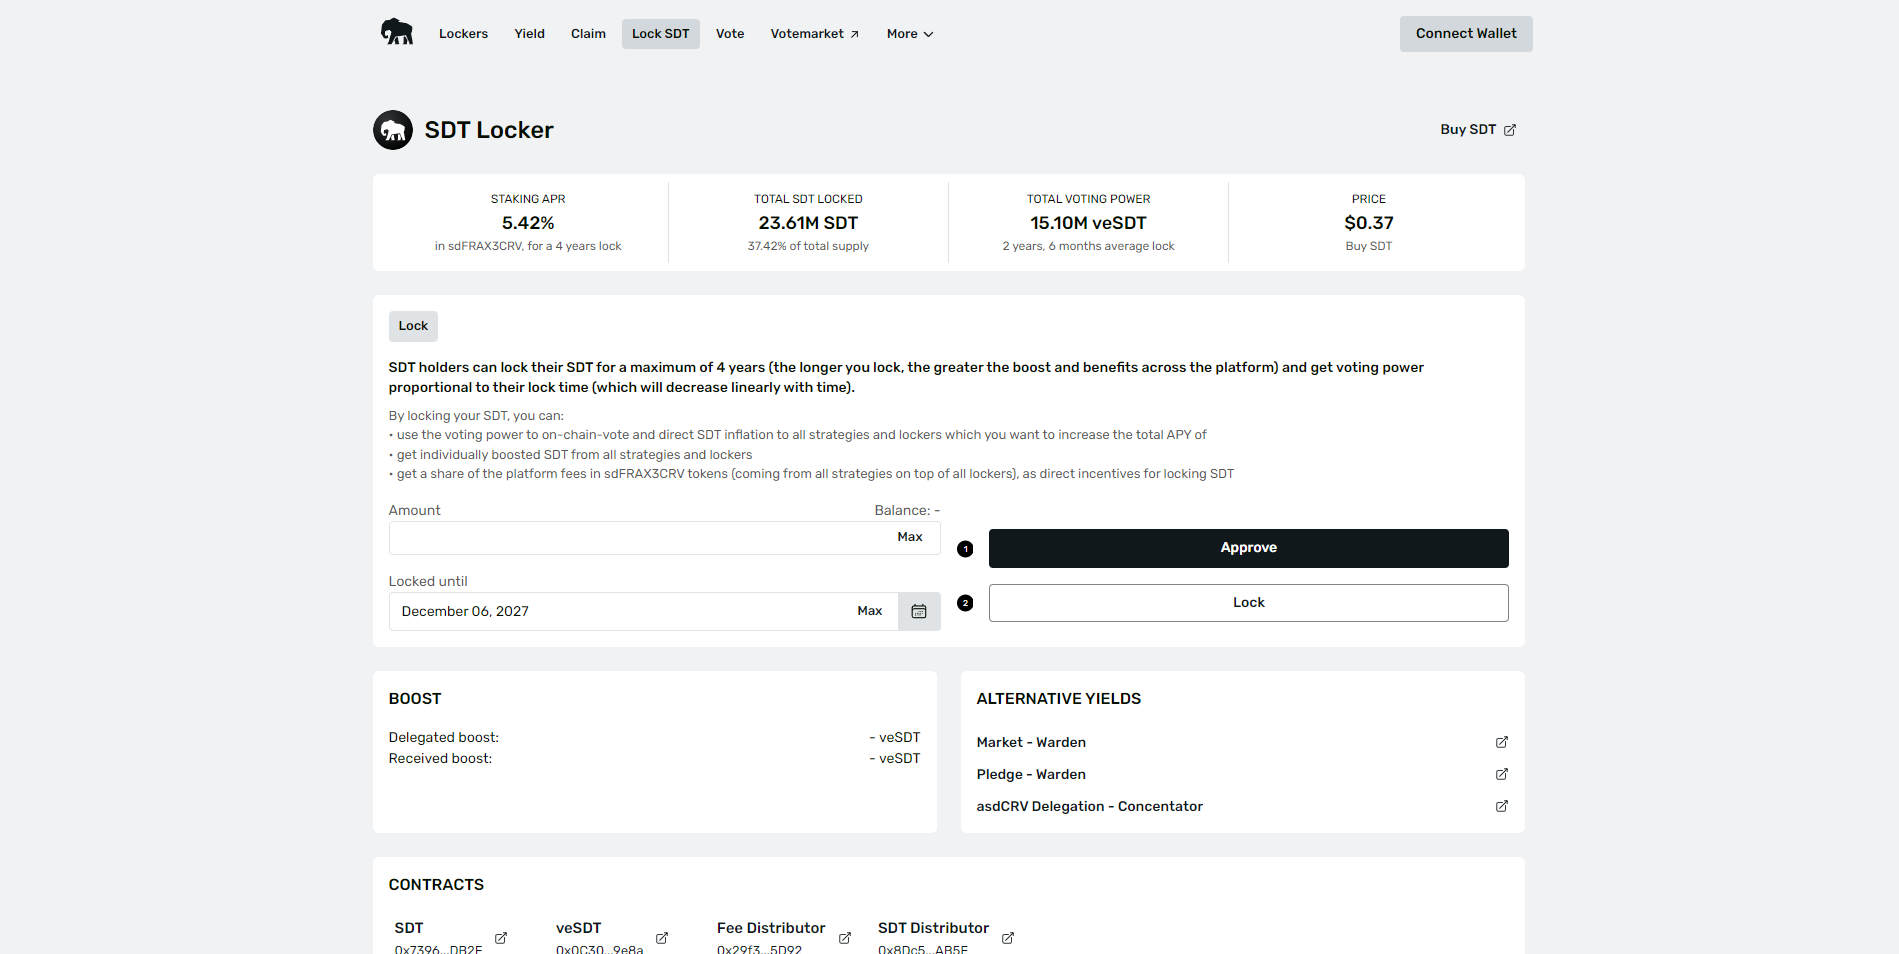The image size is (1899, 954).
Task: Open the SDT Distributor contract link icon
Action: [1008, 938]
